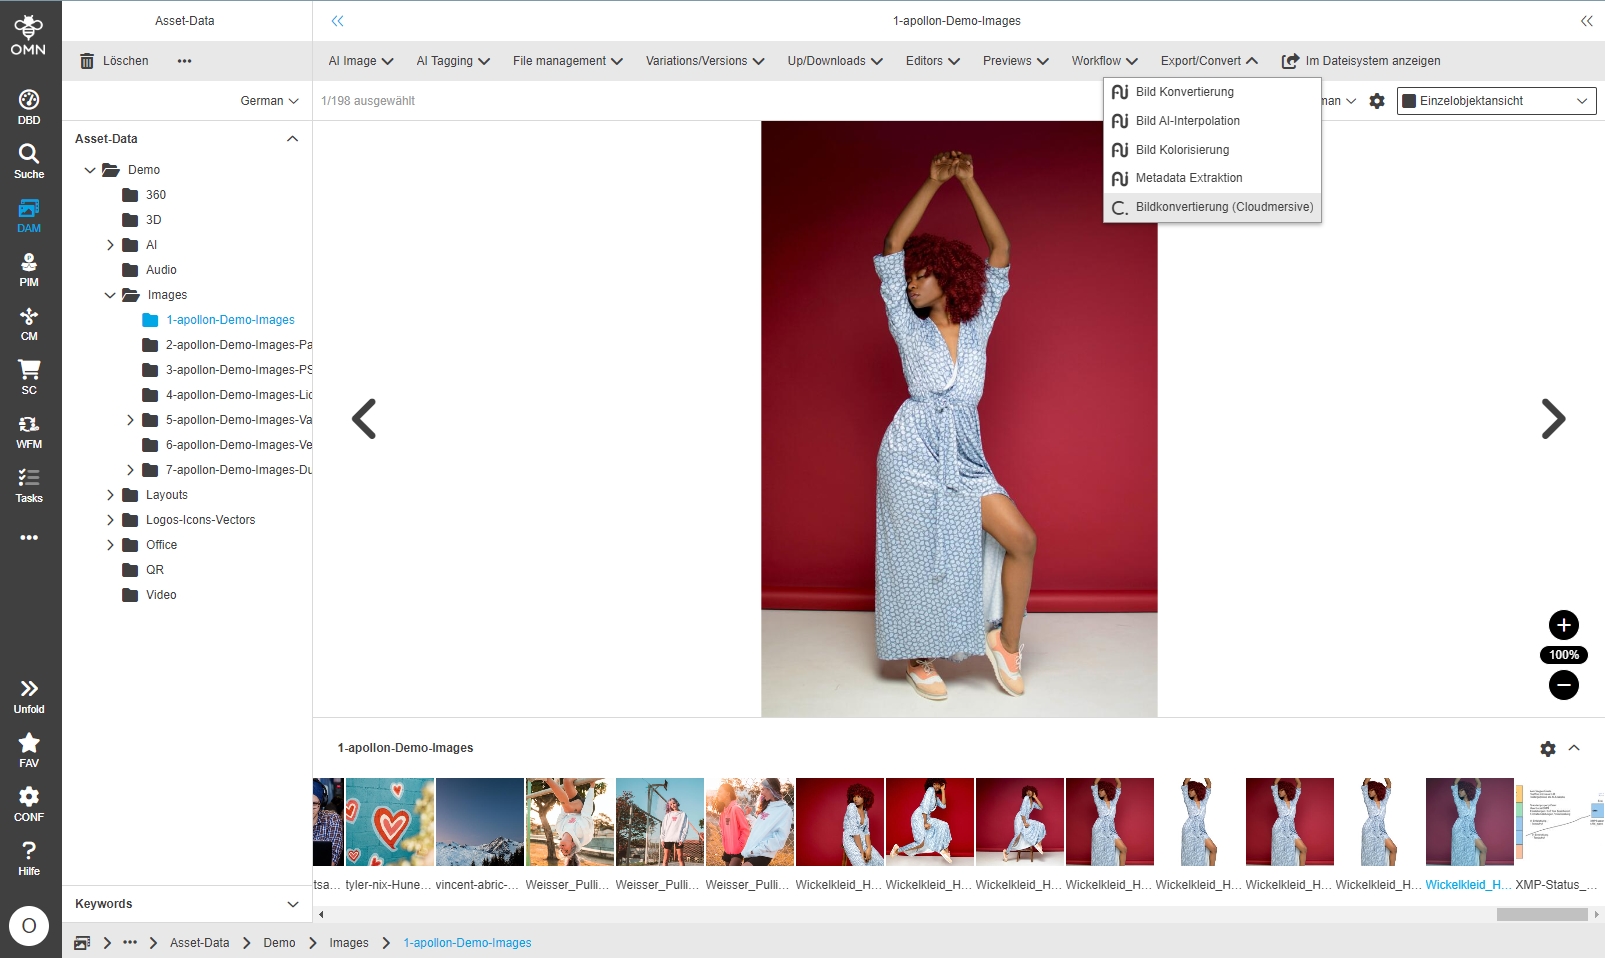The height and width of the screenshot is (958, 1605).
Task: Open the CONF settings module
Action: point(29,804)
